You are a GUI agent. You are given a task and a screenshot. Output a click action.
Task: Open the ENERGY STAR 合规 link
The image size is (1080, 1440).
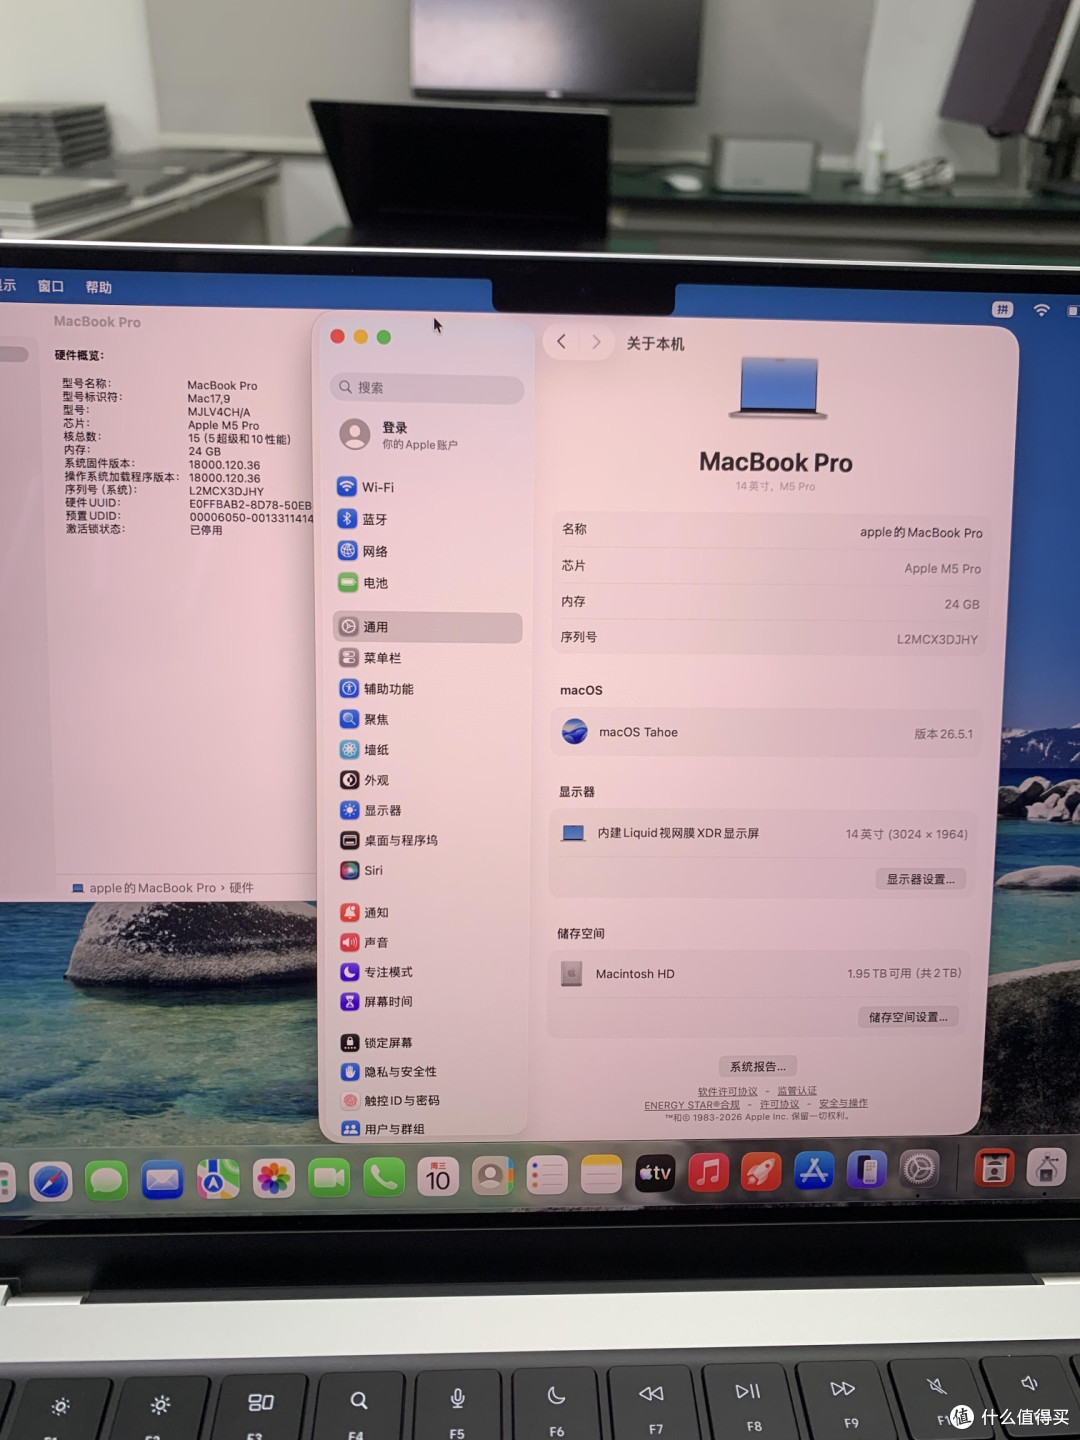pos(692,1105)
